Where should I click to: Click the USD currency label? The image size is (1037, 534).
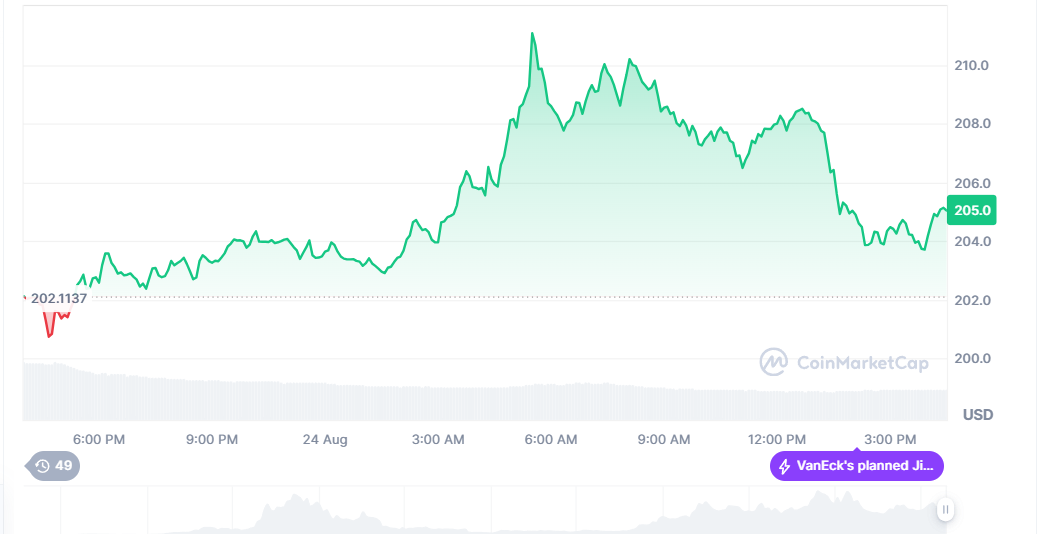pos(977,414)
